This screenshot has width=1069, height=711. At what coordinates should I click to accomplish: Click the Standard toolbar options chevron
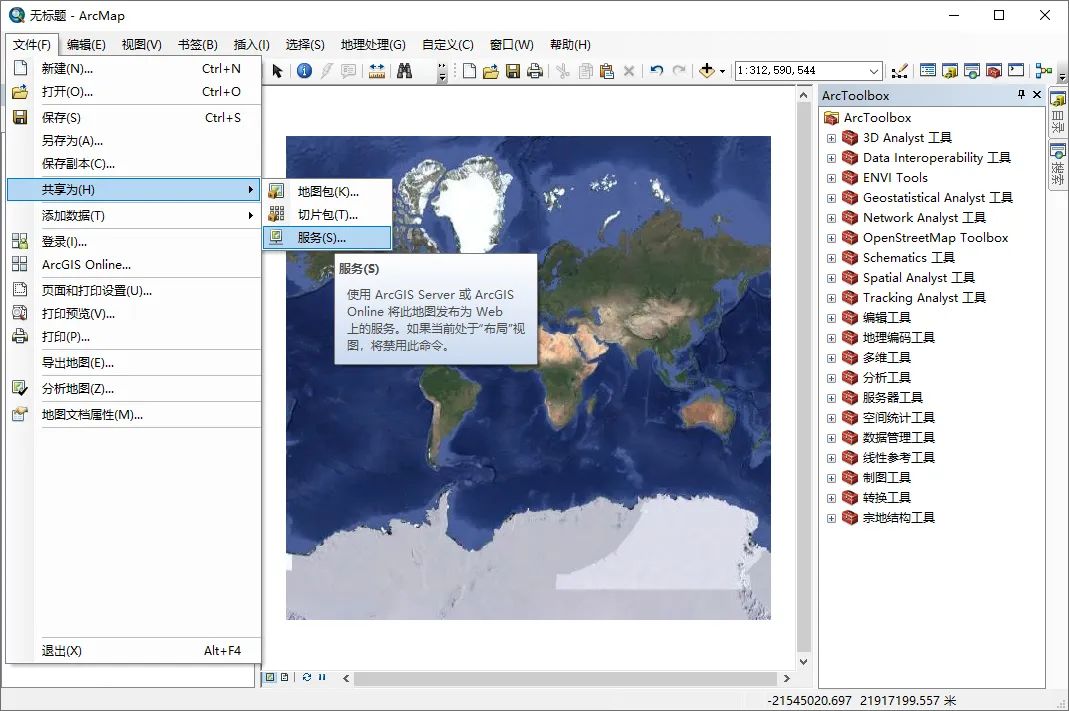[x=1062, y=74]
